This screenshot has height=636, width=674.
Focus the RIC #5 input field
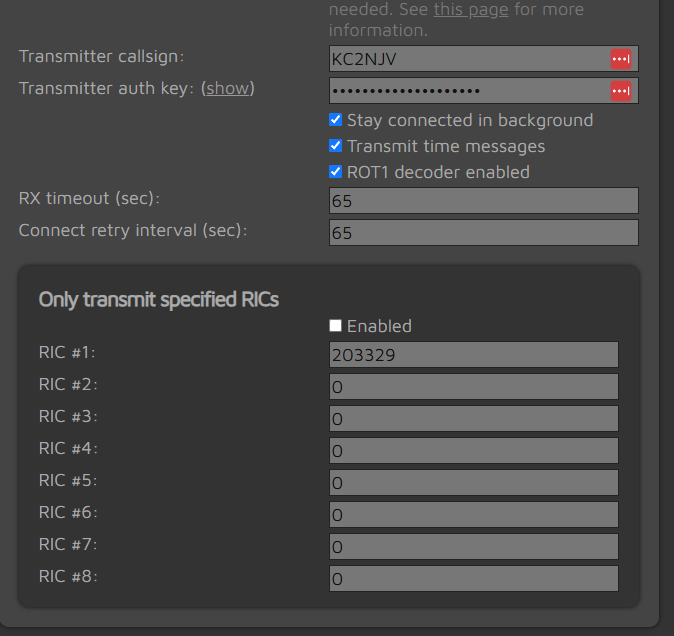tap(473, 483)
